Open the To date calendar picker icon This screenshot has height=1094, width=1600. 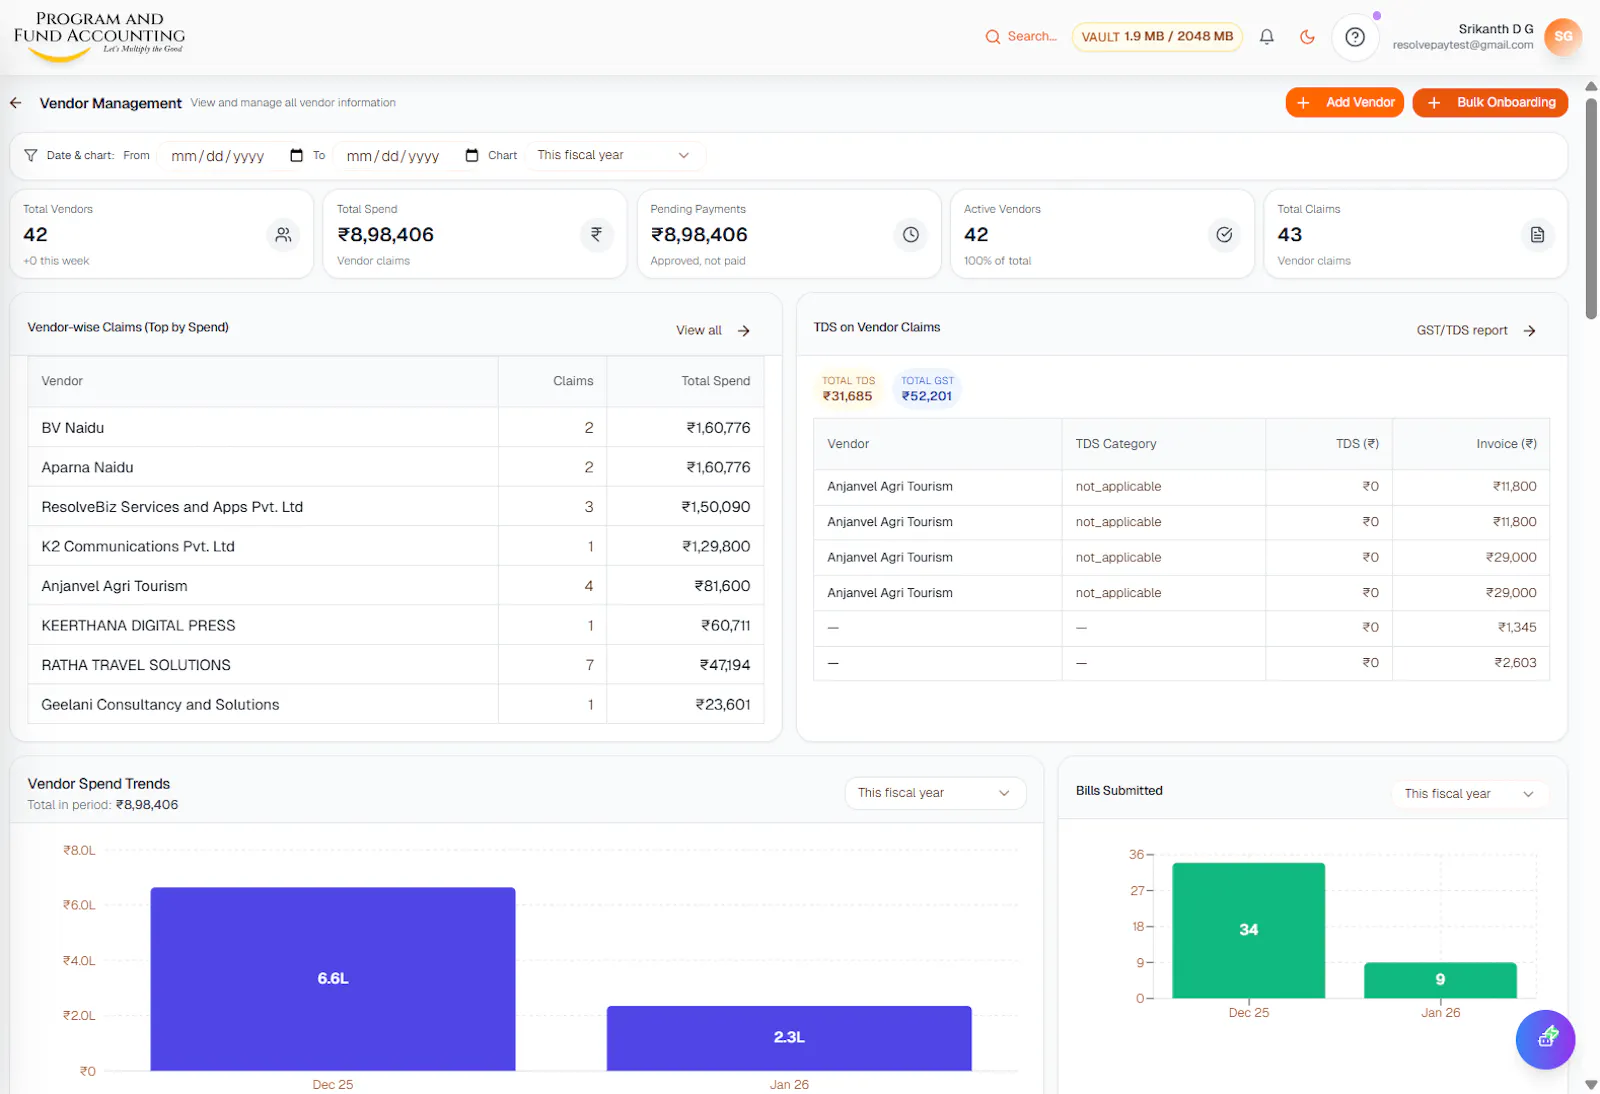[472, 155]
